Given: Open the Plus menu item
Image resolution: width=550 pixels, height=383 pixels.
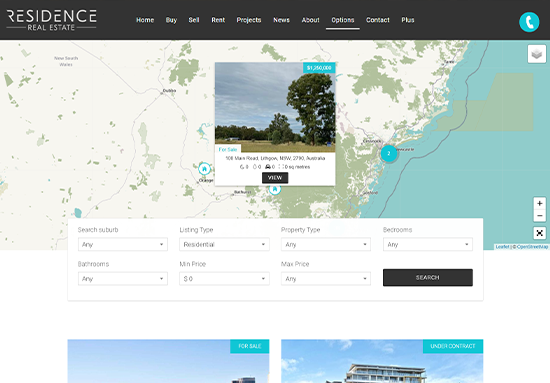Looking at the screenshot, I should point(408,20).
